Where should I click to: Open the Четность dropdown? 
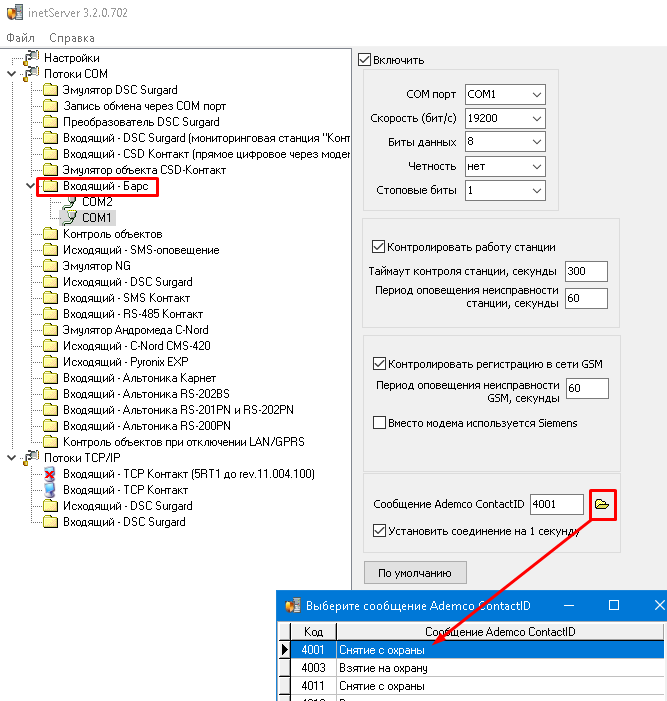click(537, 167)
